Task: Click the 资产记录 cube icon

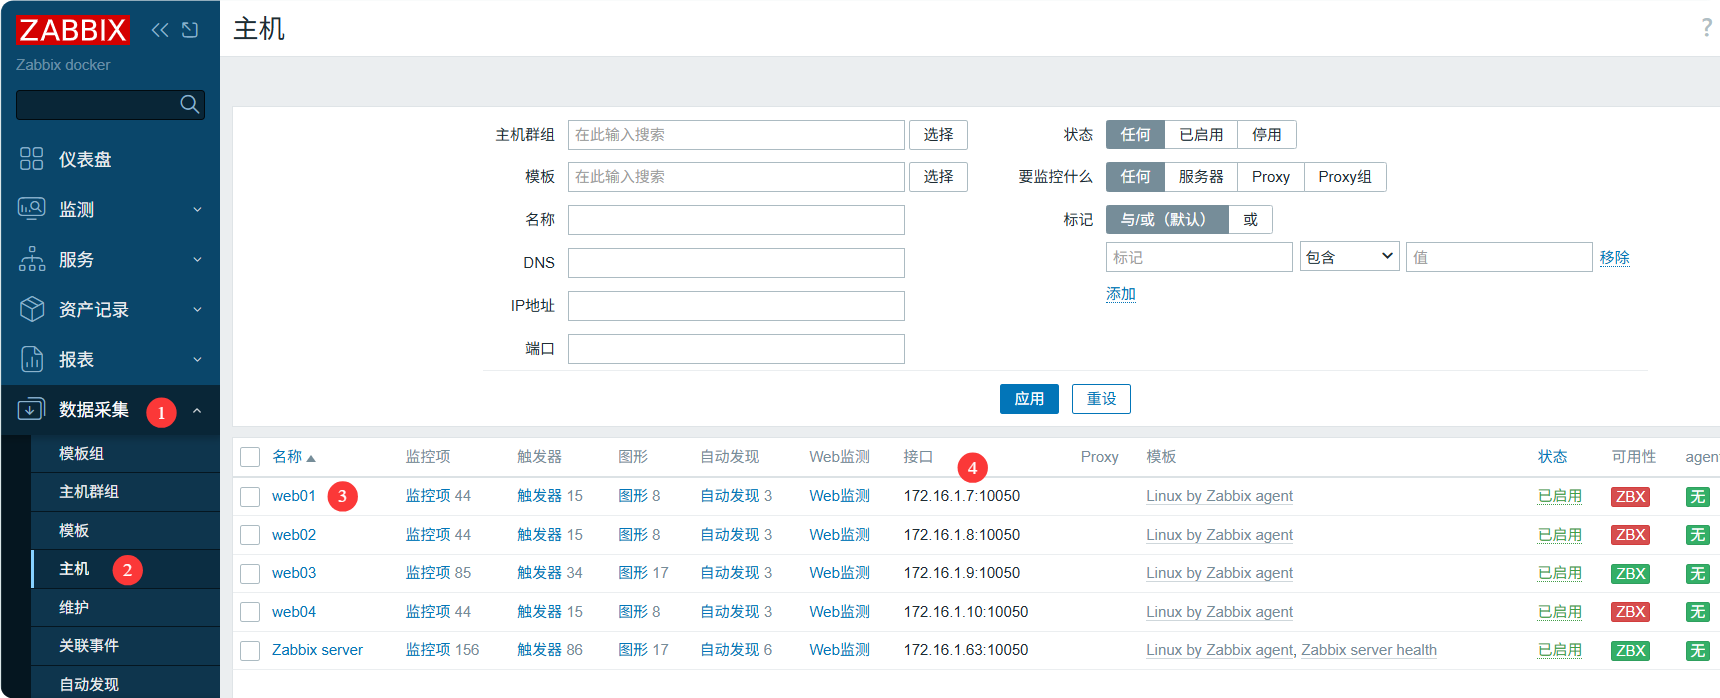Action: pyautogui.click(x=32, y=309)
